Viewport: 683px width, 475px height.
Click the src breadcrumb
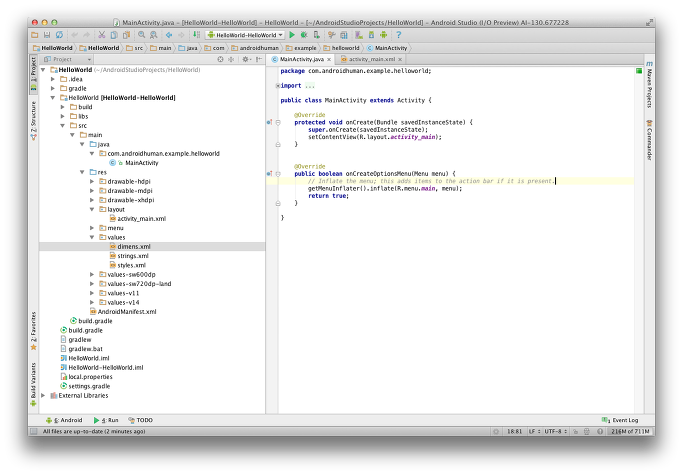(135, 48)
